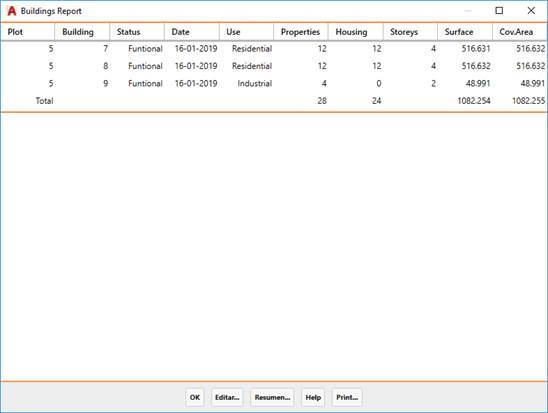Click the Housing column header
Image resolution: width=548 pixels, height=413 pixels.
pos(356,32)
